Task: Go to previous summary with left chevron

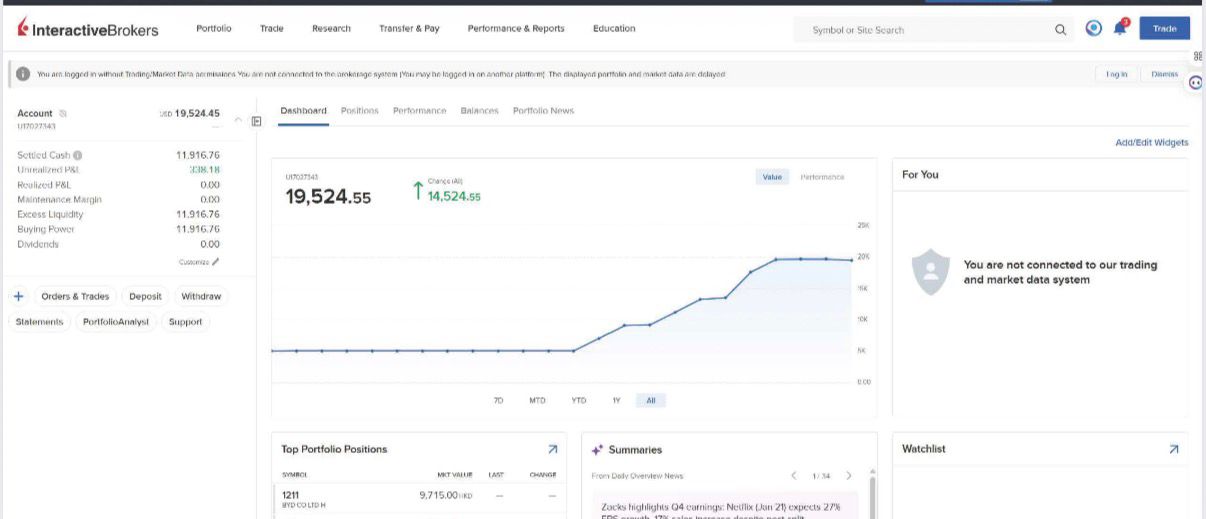Action: point(794,475)
